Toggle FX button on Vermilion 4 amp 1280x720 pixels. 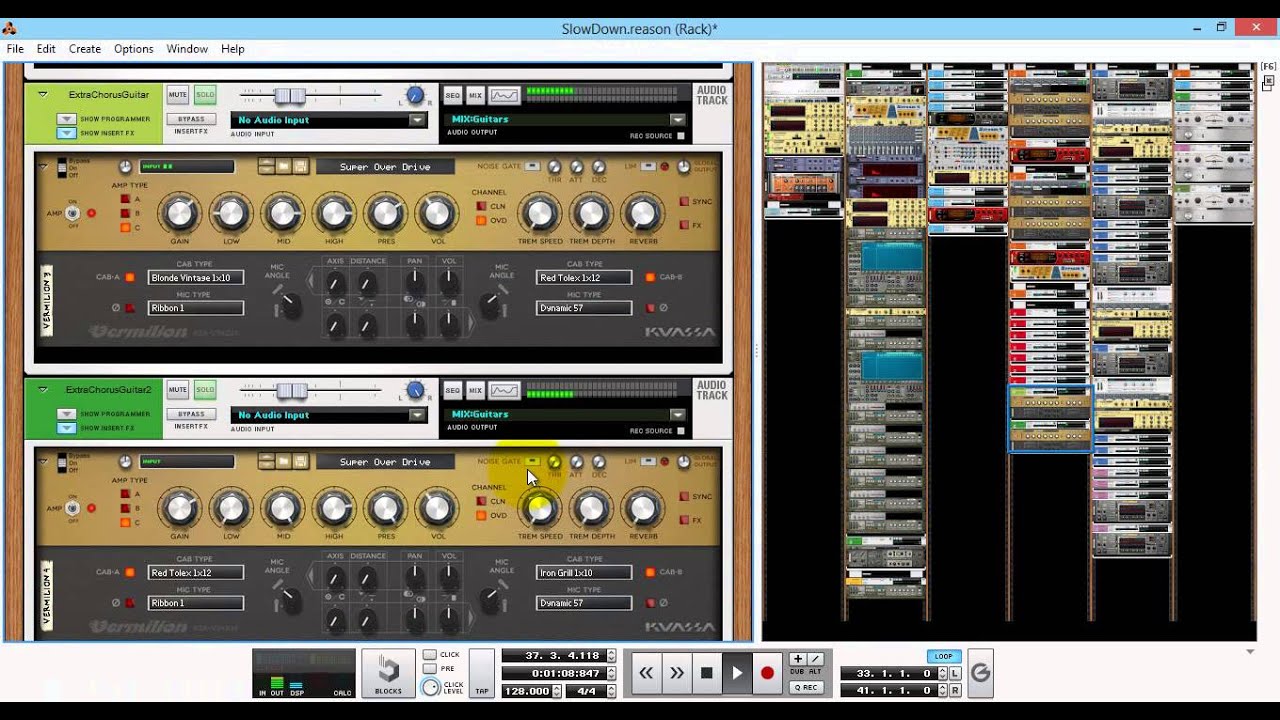click(x=685, y=520)
